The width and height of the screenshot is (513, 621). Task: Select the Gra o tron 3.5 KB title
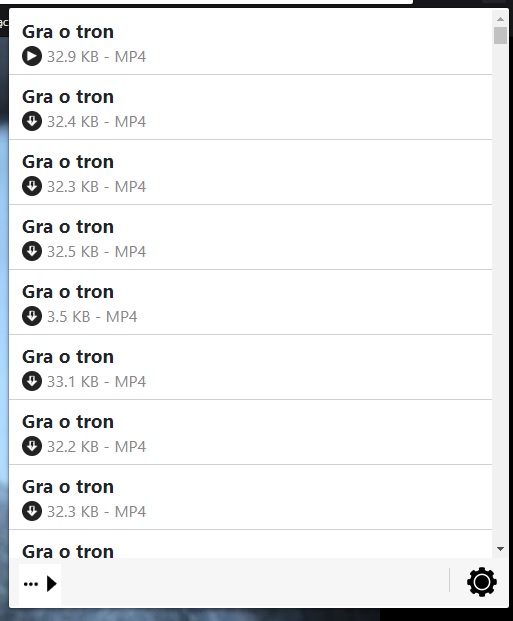pyautogui.click(x=68, y=292)
